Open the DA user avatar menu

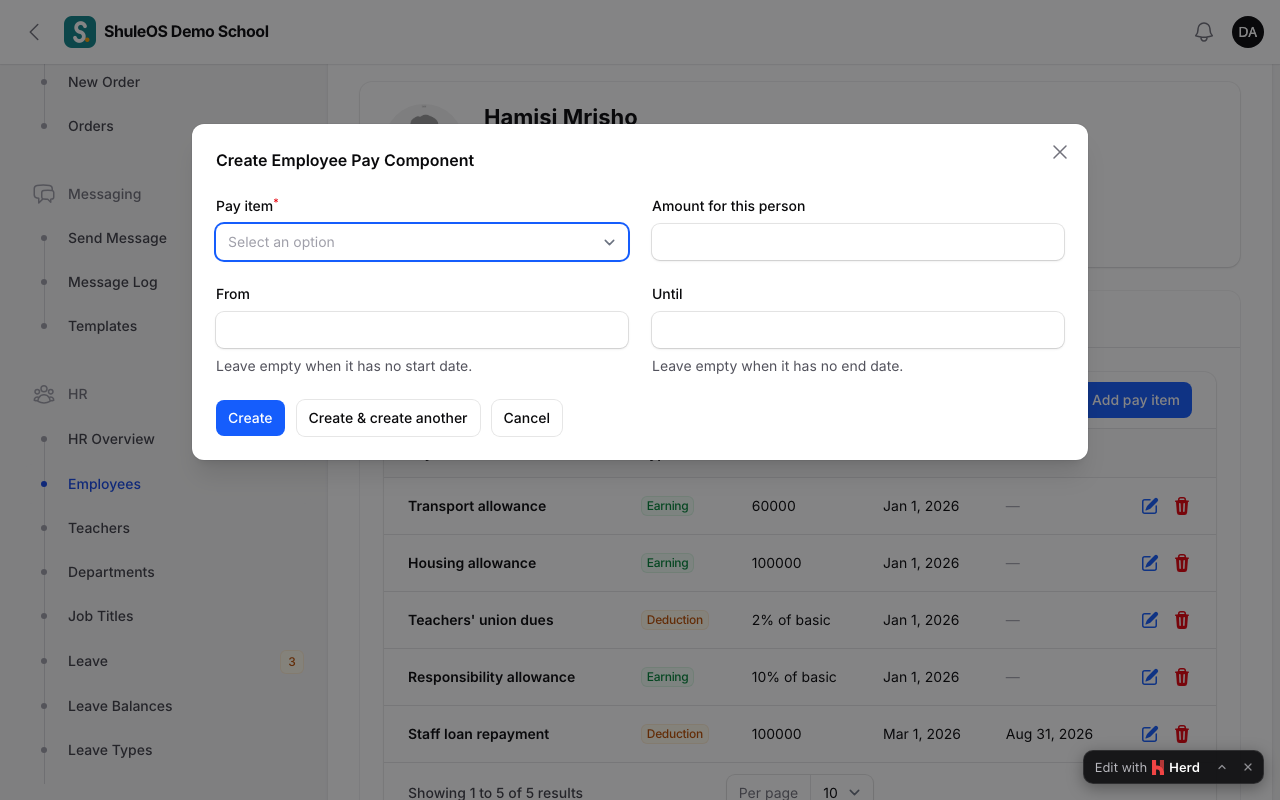click(1248, 32)
